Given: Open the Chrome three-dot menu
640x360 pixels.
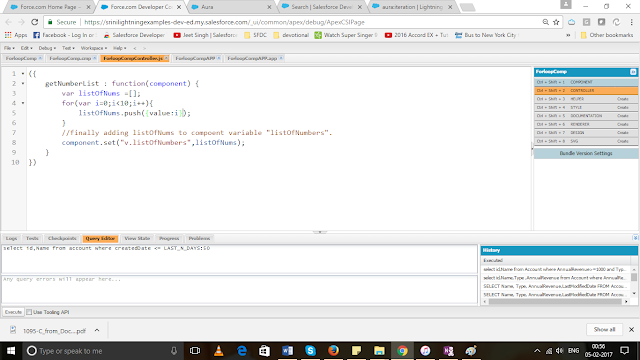Looking at the screenshot, I should click(x=631, y=22).
